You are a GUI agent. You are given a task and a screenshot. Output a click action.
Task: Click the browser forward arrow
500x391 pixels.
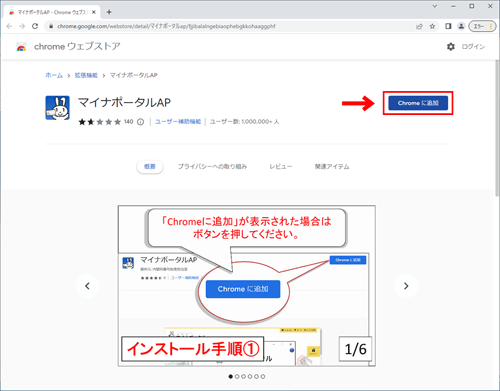pos(22,26)
